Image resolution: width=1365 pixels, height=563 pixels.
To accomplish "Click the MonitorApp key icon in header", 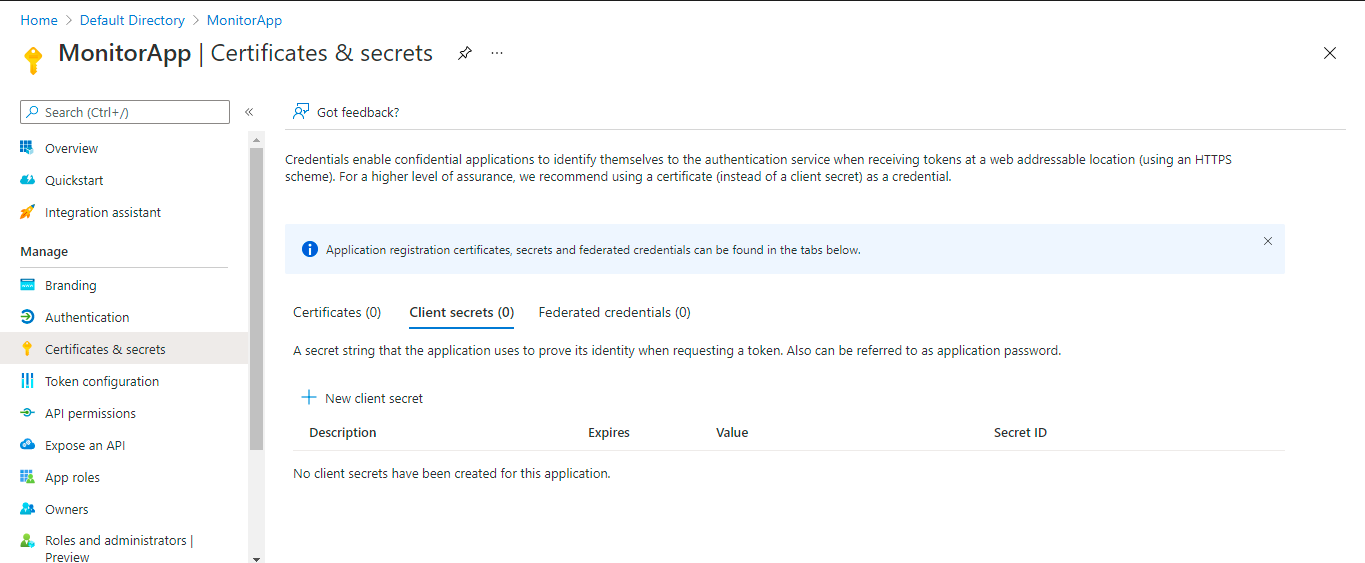I will pos(33,60).
